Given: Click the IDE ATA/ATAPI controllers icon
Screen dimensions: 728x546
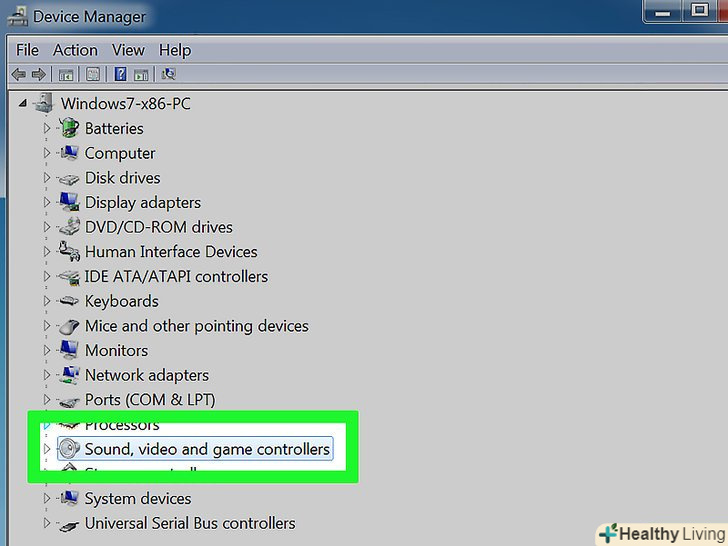Looking at the screenshot, I should coord(69,277).
